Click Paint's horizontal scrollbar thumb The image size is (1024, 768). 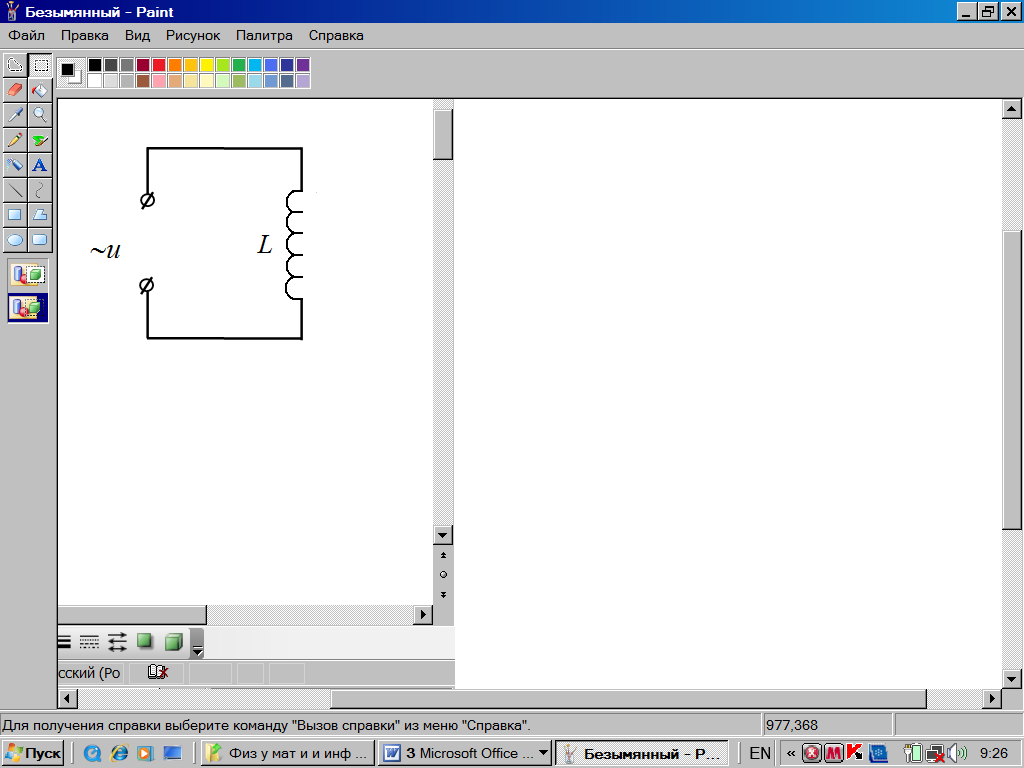pos(629,699)
